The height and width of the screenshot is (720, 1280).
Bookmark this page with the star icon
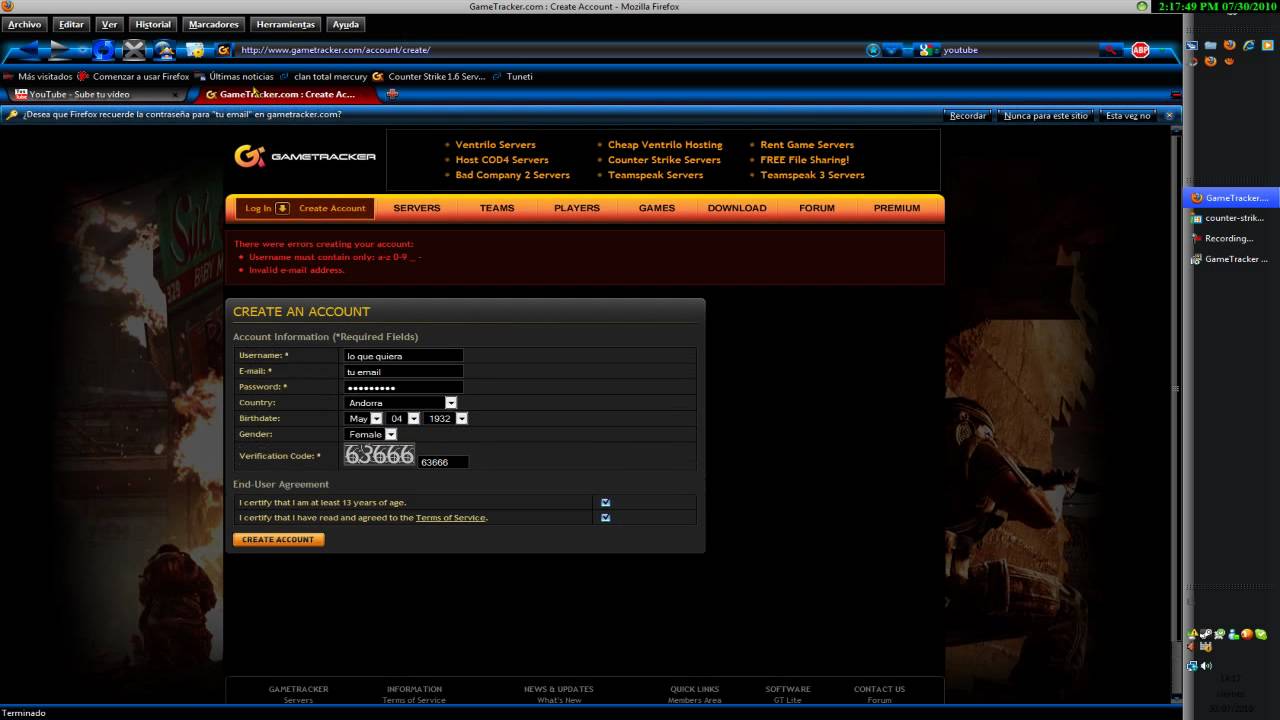[x=873, y=50]
